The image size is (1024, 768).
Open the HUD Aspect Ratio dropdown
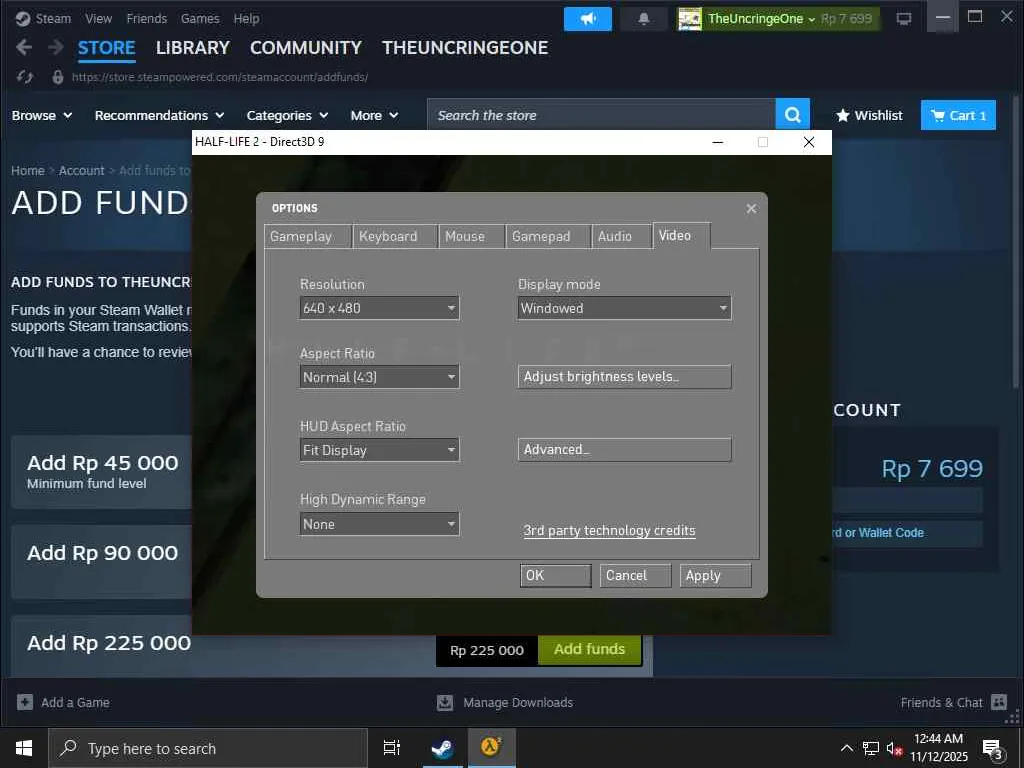379,450
